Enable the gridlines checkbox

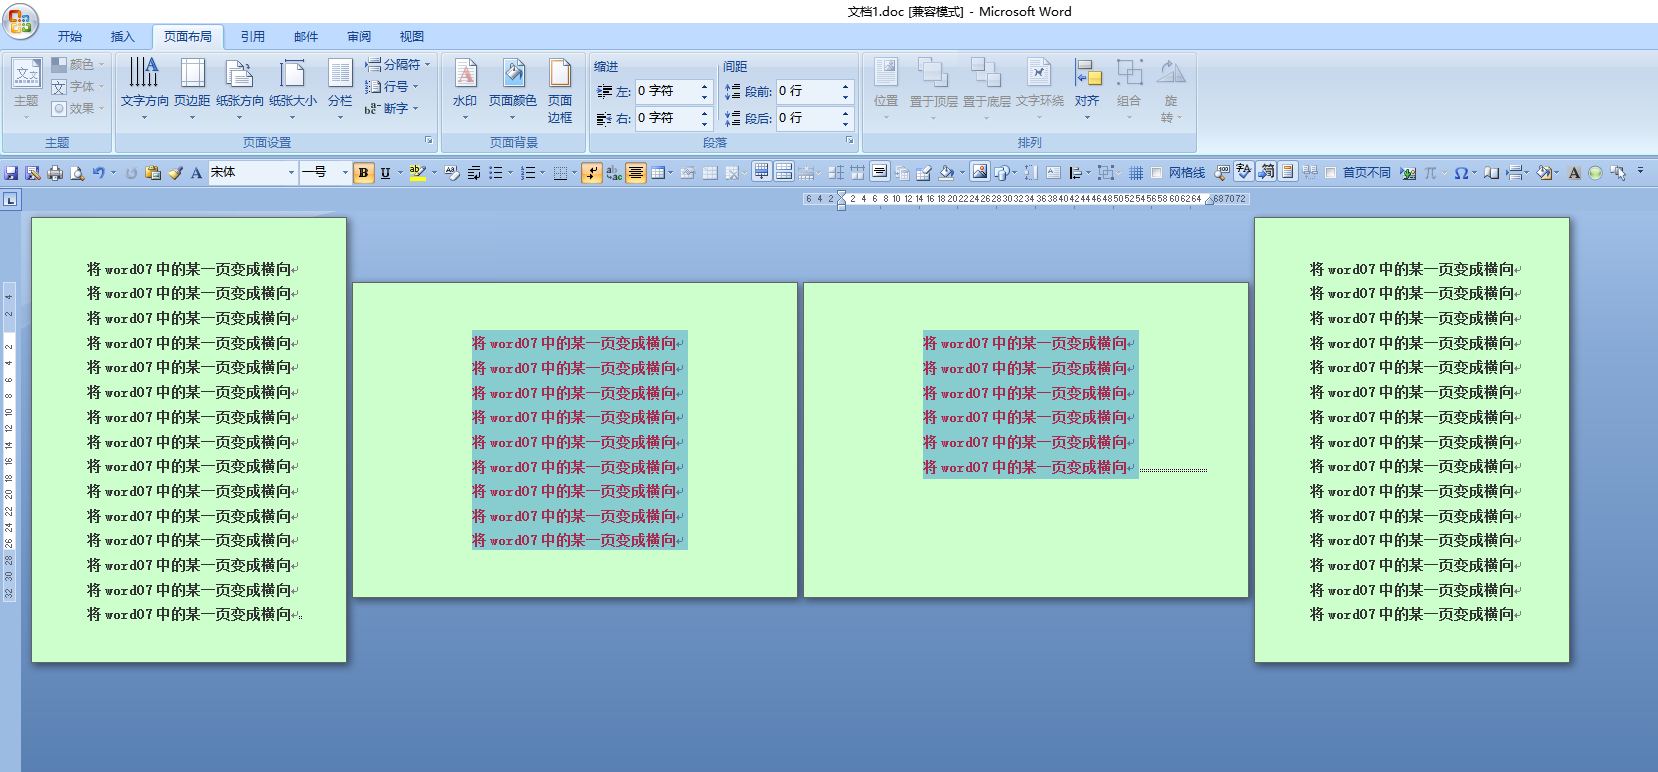(x=1157, y=173)
